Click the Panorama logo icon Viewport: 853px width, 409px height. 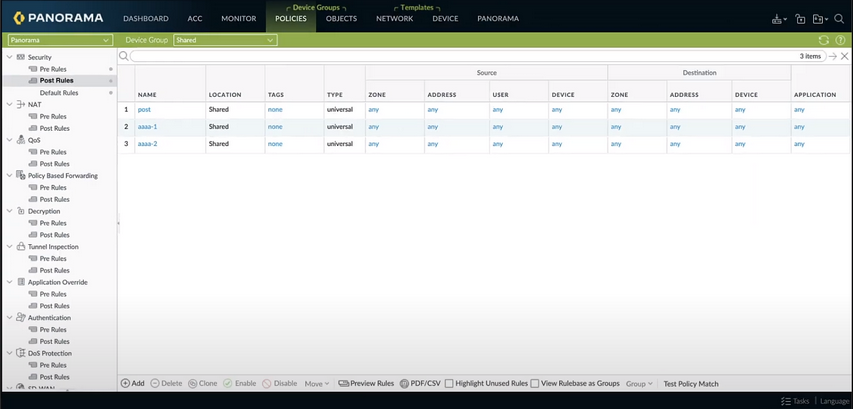click(x=20, y=18)
